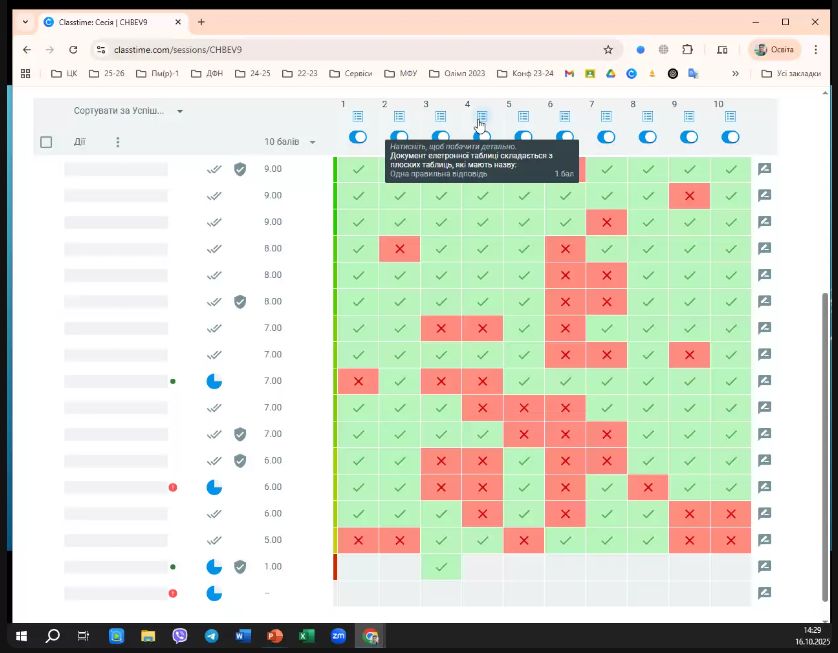Image resolution: width=838 pixels, height=653 pixels.
Task: Click the Освіта profile button
Action: click(x=774, y=49)
